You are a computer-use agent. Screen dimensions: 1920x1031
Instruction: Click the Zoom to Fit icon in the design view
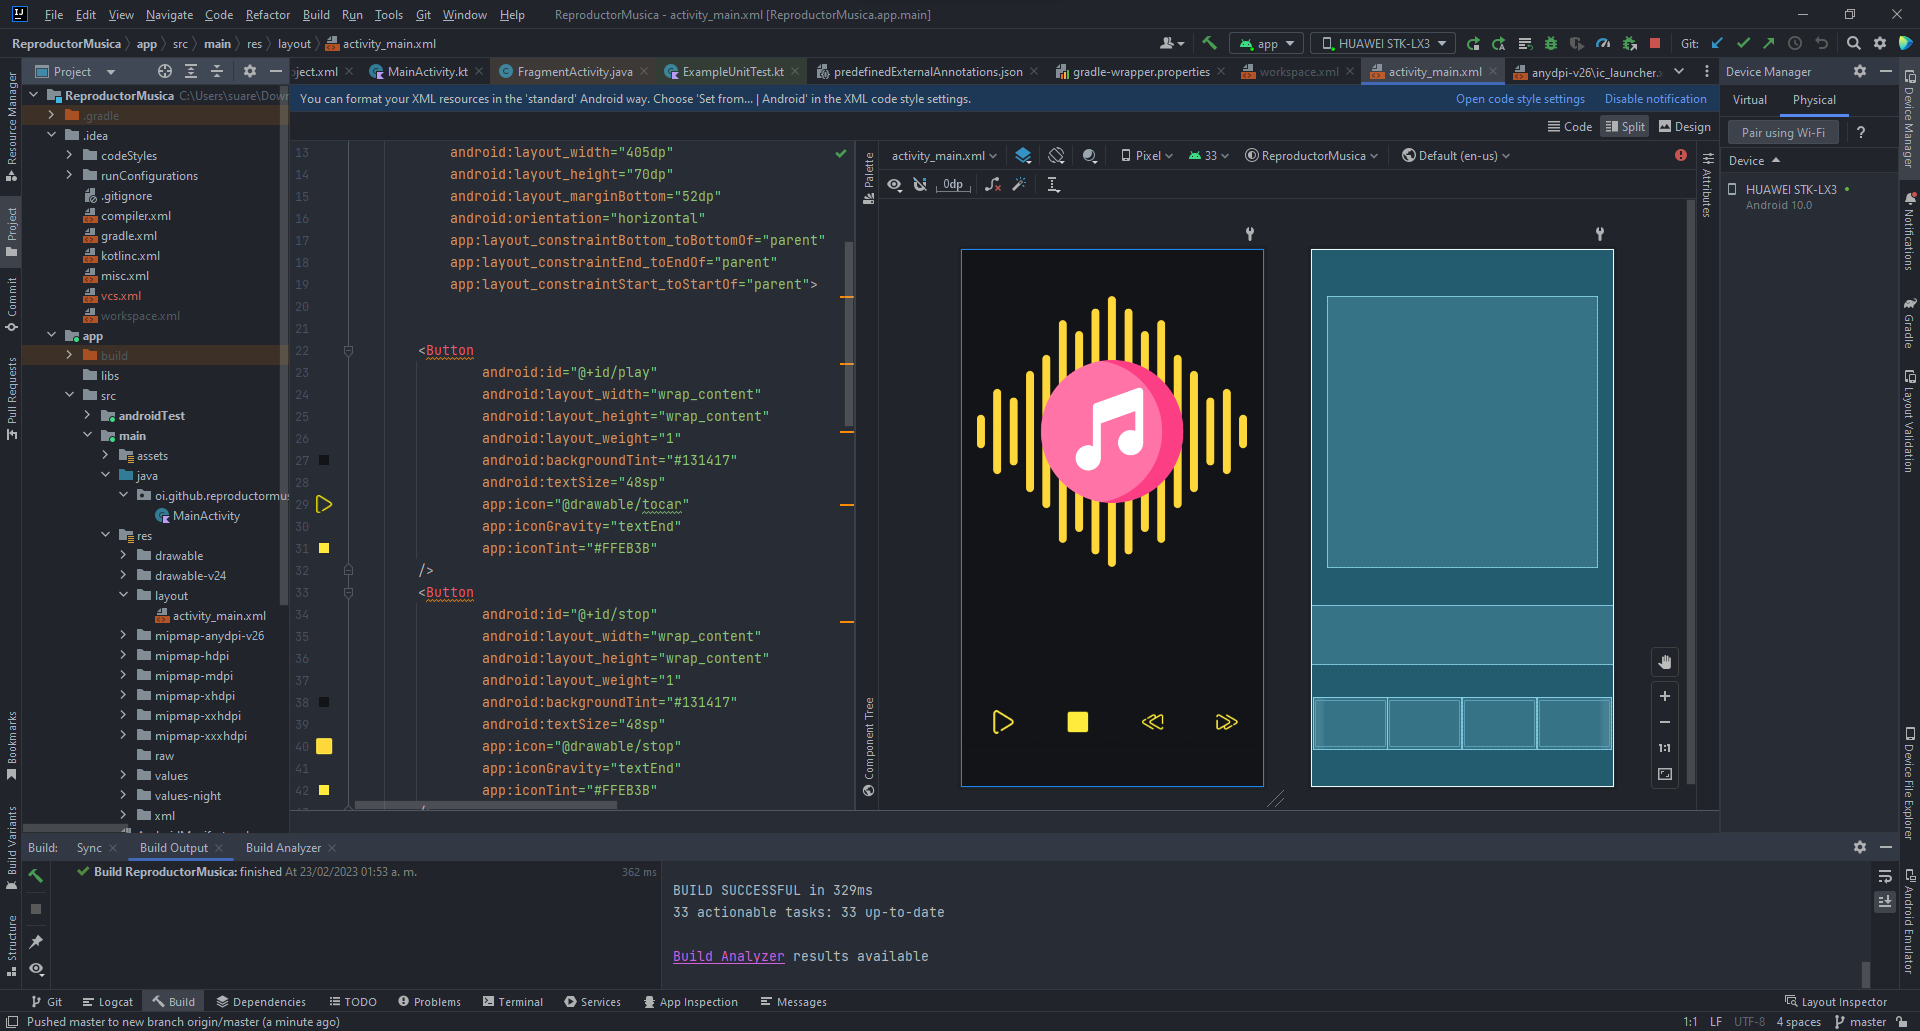point(1665,774)
